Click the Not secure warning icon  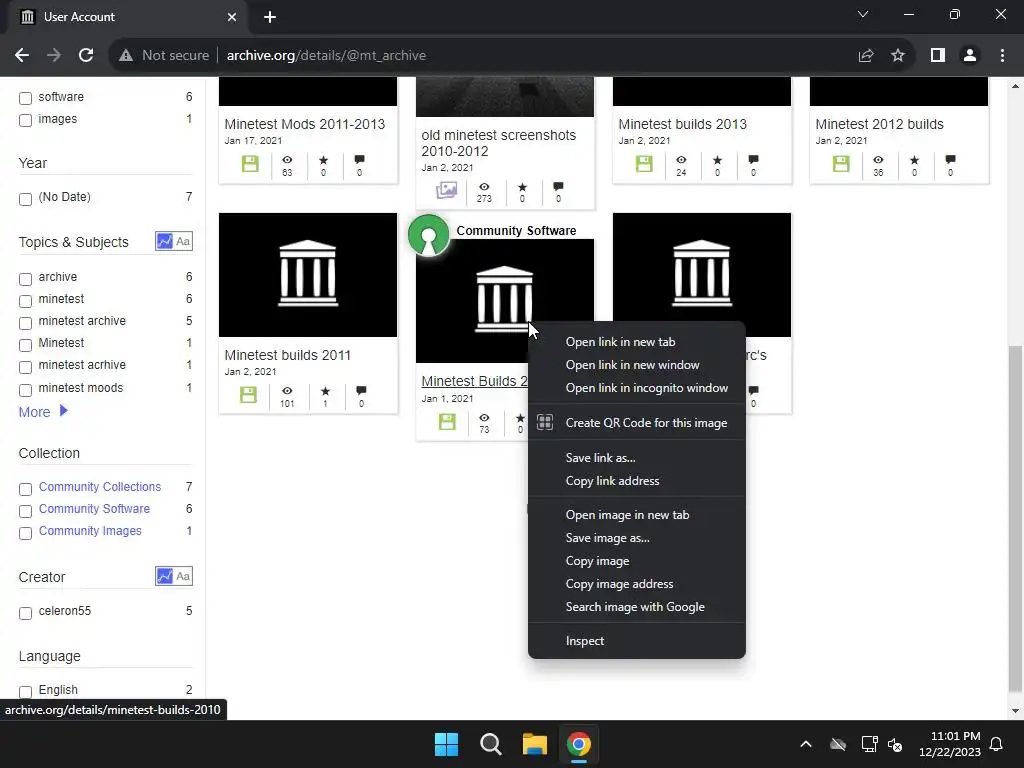pyautogui.click(x=126, y=56)
